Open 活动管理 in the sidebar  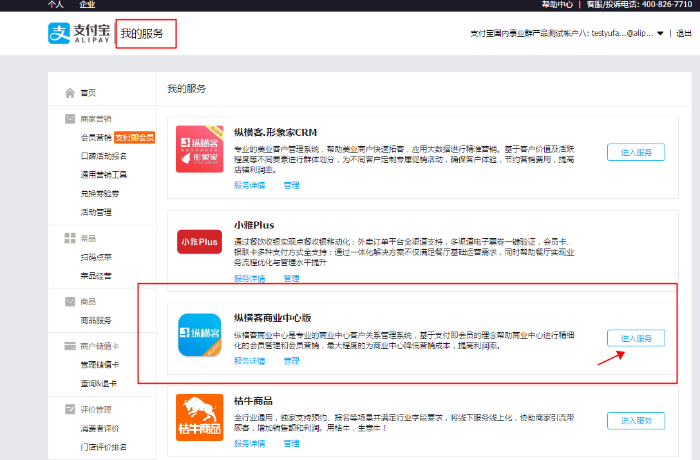[96, 212]
